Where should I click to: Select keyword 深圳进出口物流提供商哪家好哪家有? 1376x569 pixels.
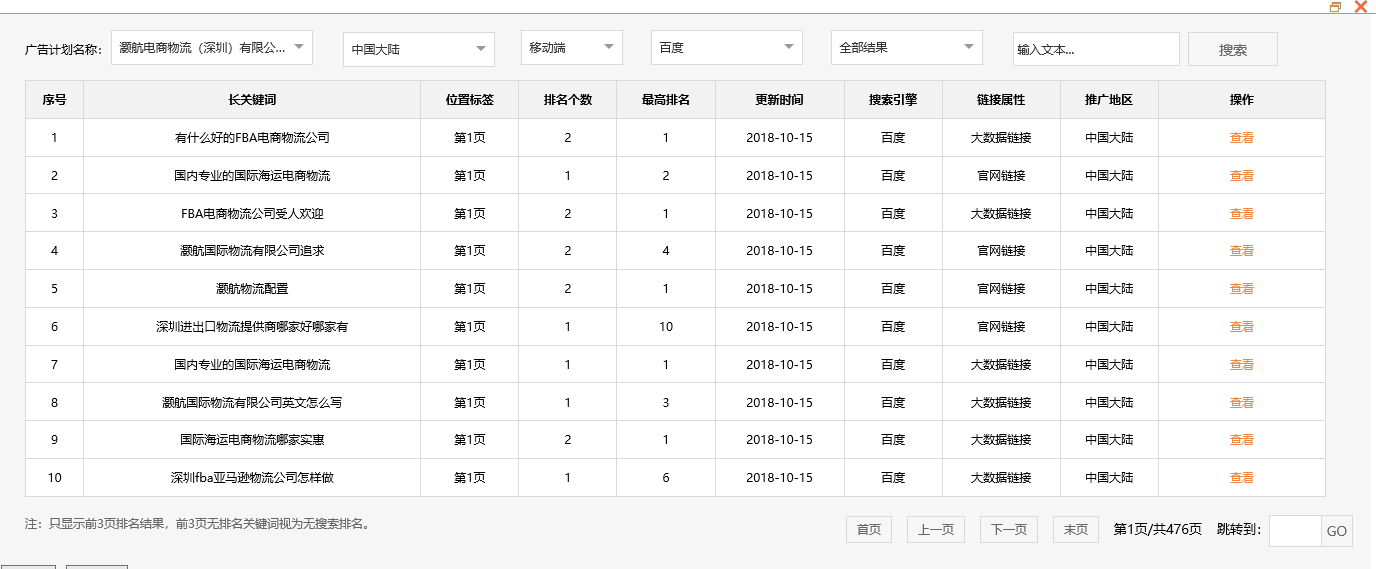pyautogui.click(x=252, y=327)
